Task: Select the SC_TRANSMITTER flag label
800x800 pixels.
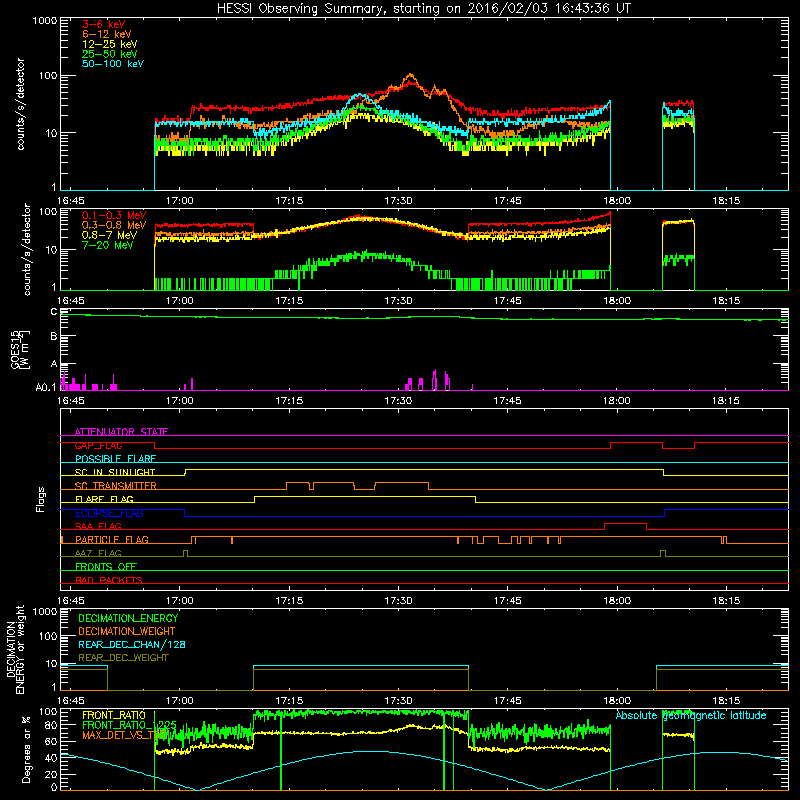Action: tap(116, 486)
